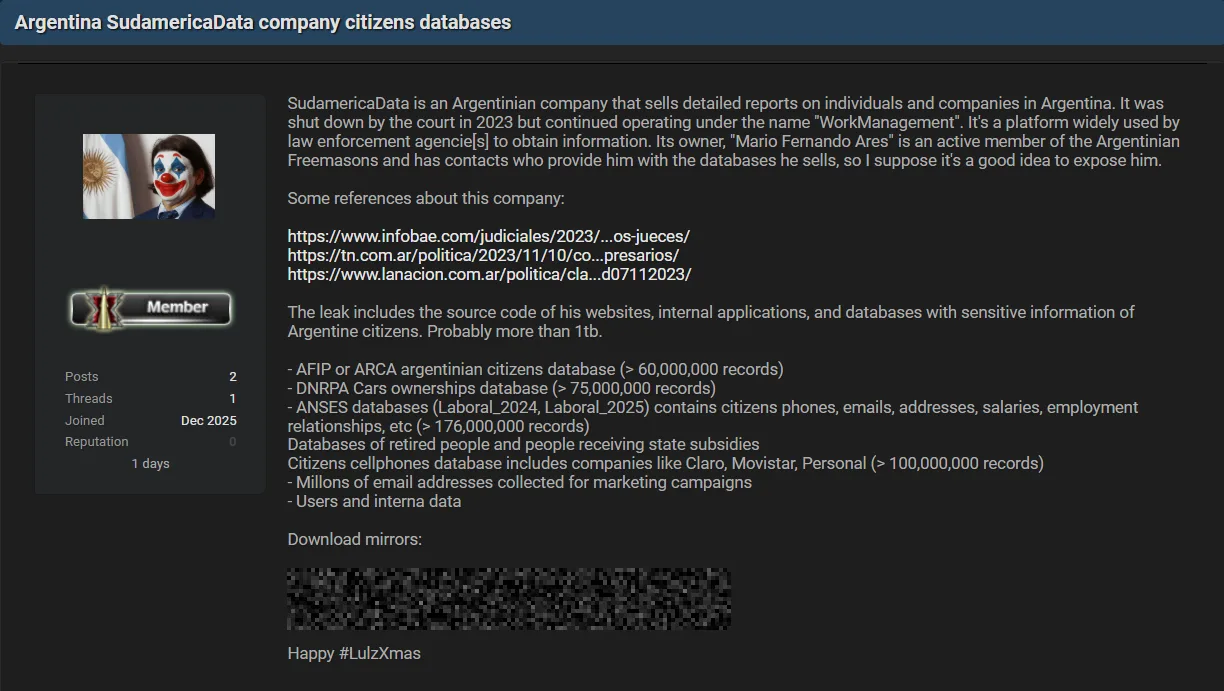
Task: Click the Joined date Dec 2025
Action: coord(208,420)
